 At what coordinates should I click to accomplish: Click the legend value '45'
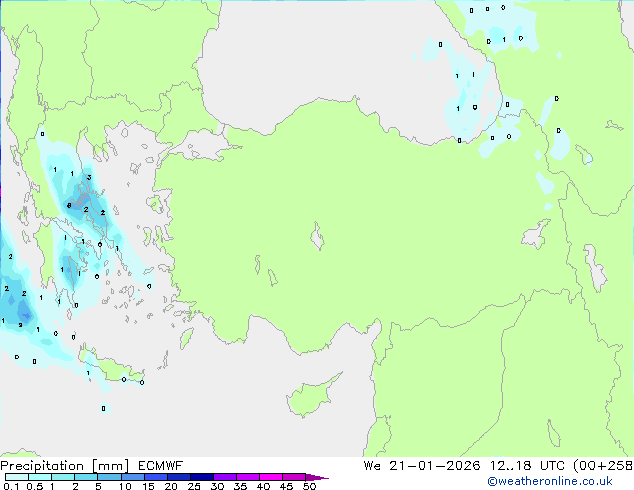286,486
